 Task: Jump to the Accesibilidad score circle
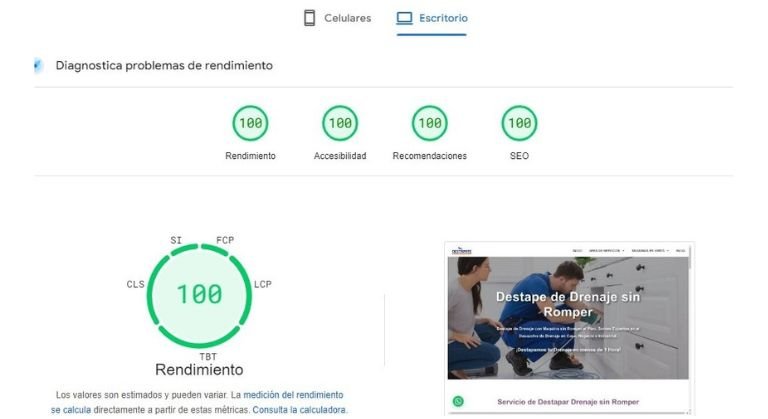tap(340, 124)
